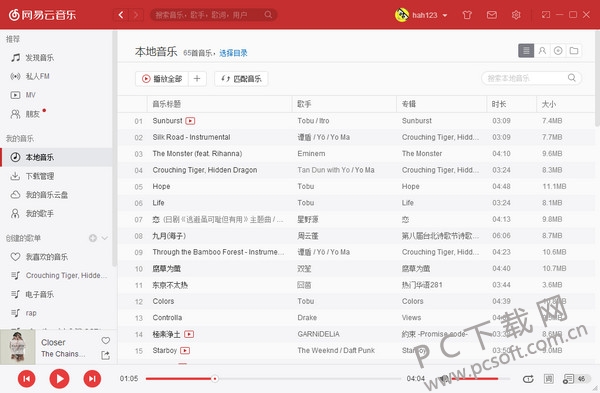The width and height of the screenshot is (600, 393).
Task: Click the artist The Weeknd / Daft Punk
Action: [336, 351]
